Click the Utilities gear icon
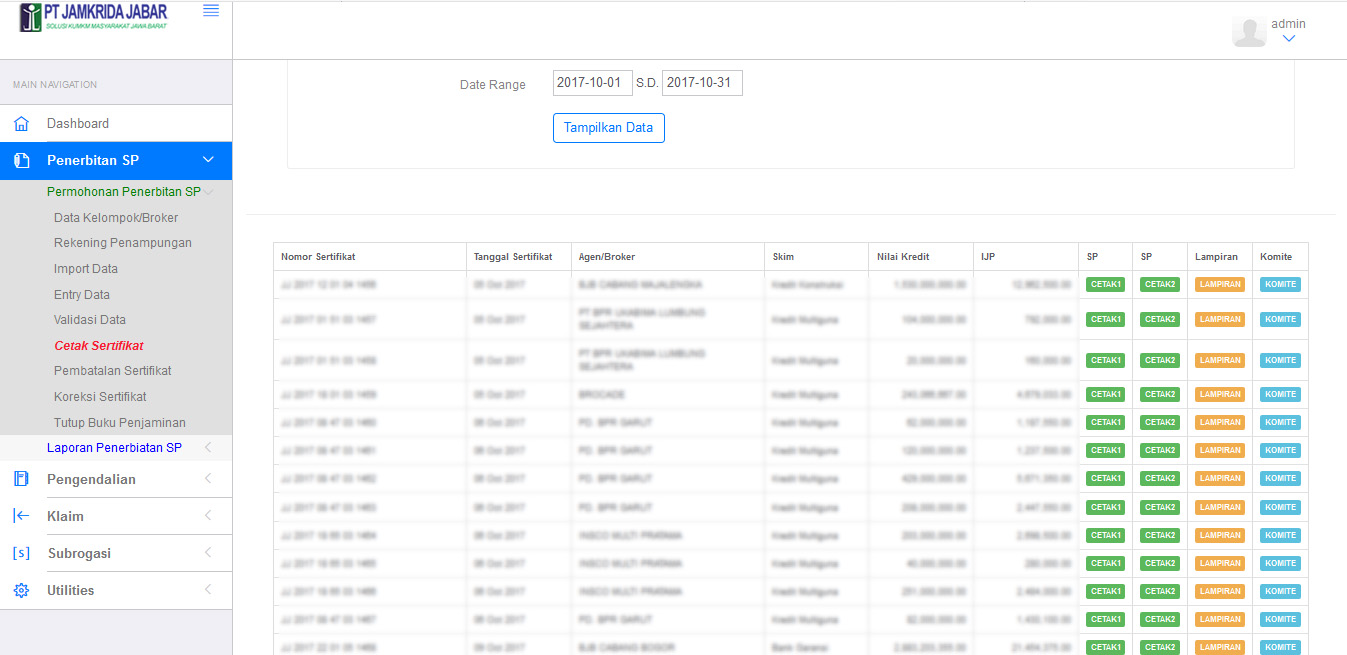Viewport: 1347px width, 655px height. click(x=21, y=591)
